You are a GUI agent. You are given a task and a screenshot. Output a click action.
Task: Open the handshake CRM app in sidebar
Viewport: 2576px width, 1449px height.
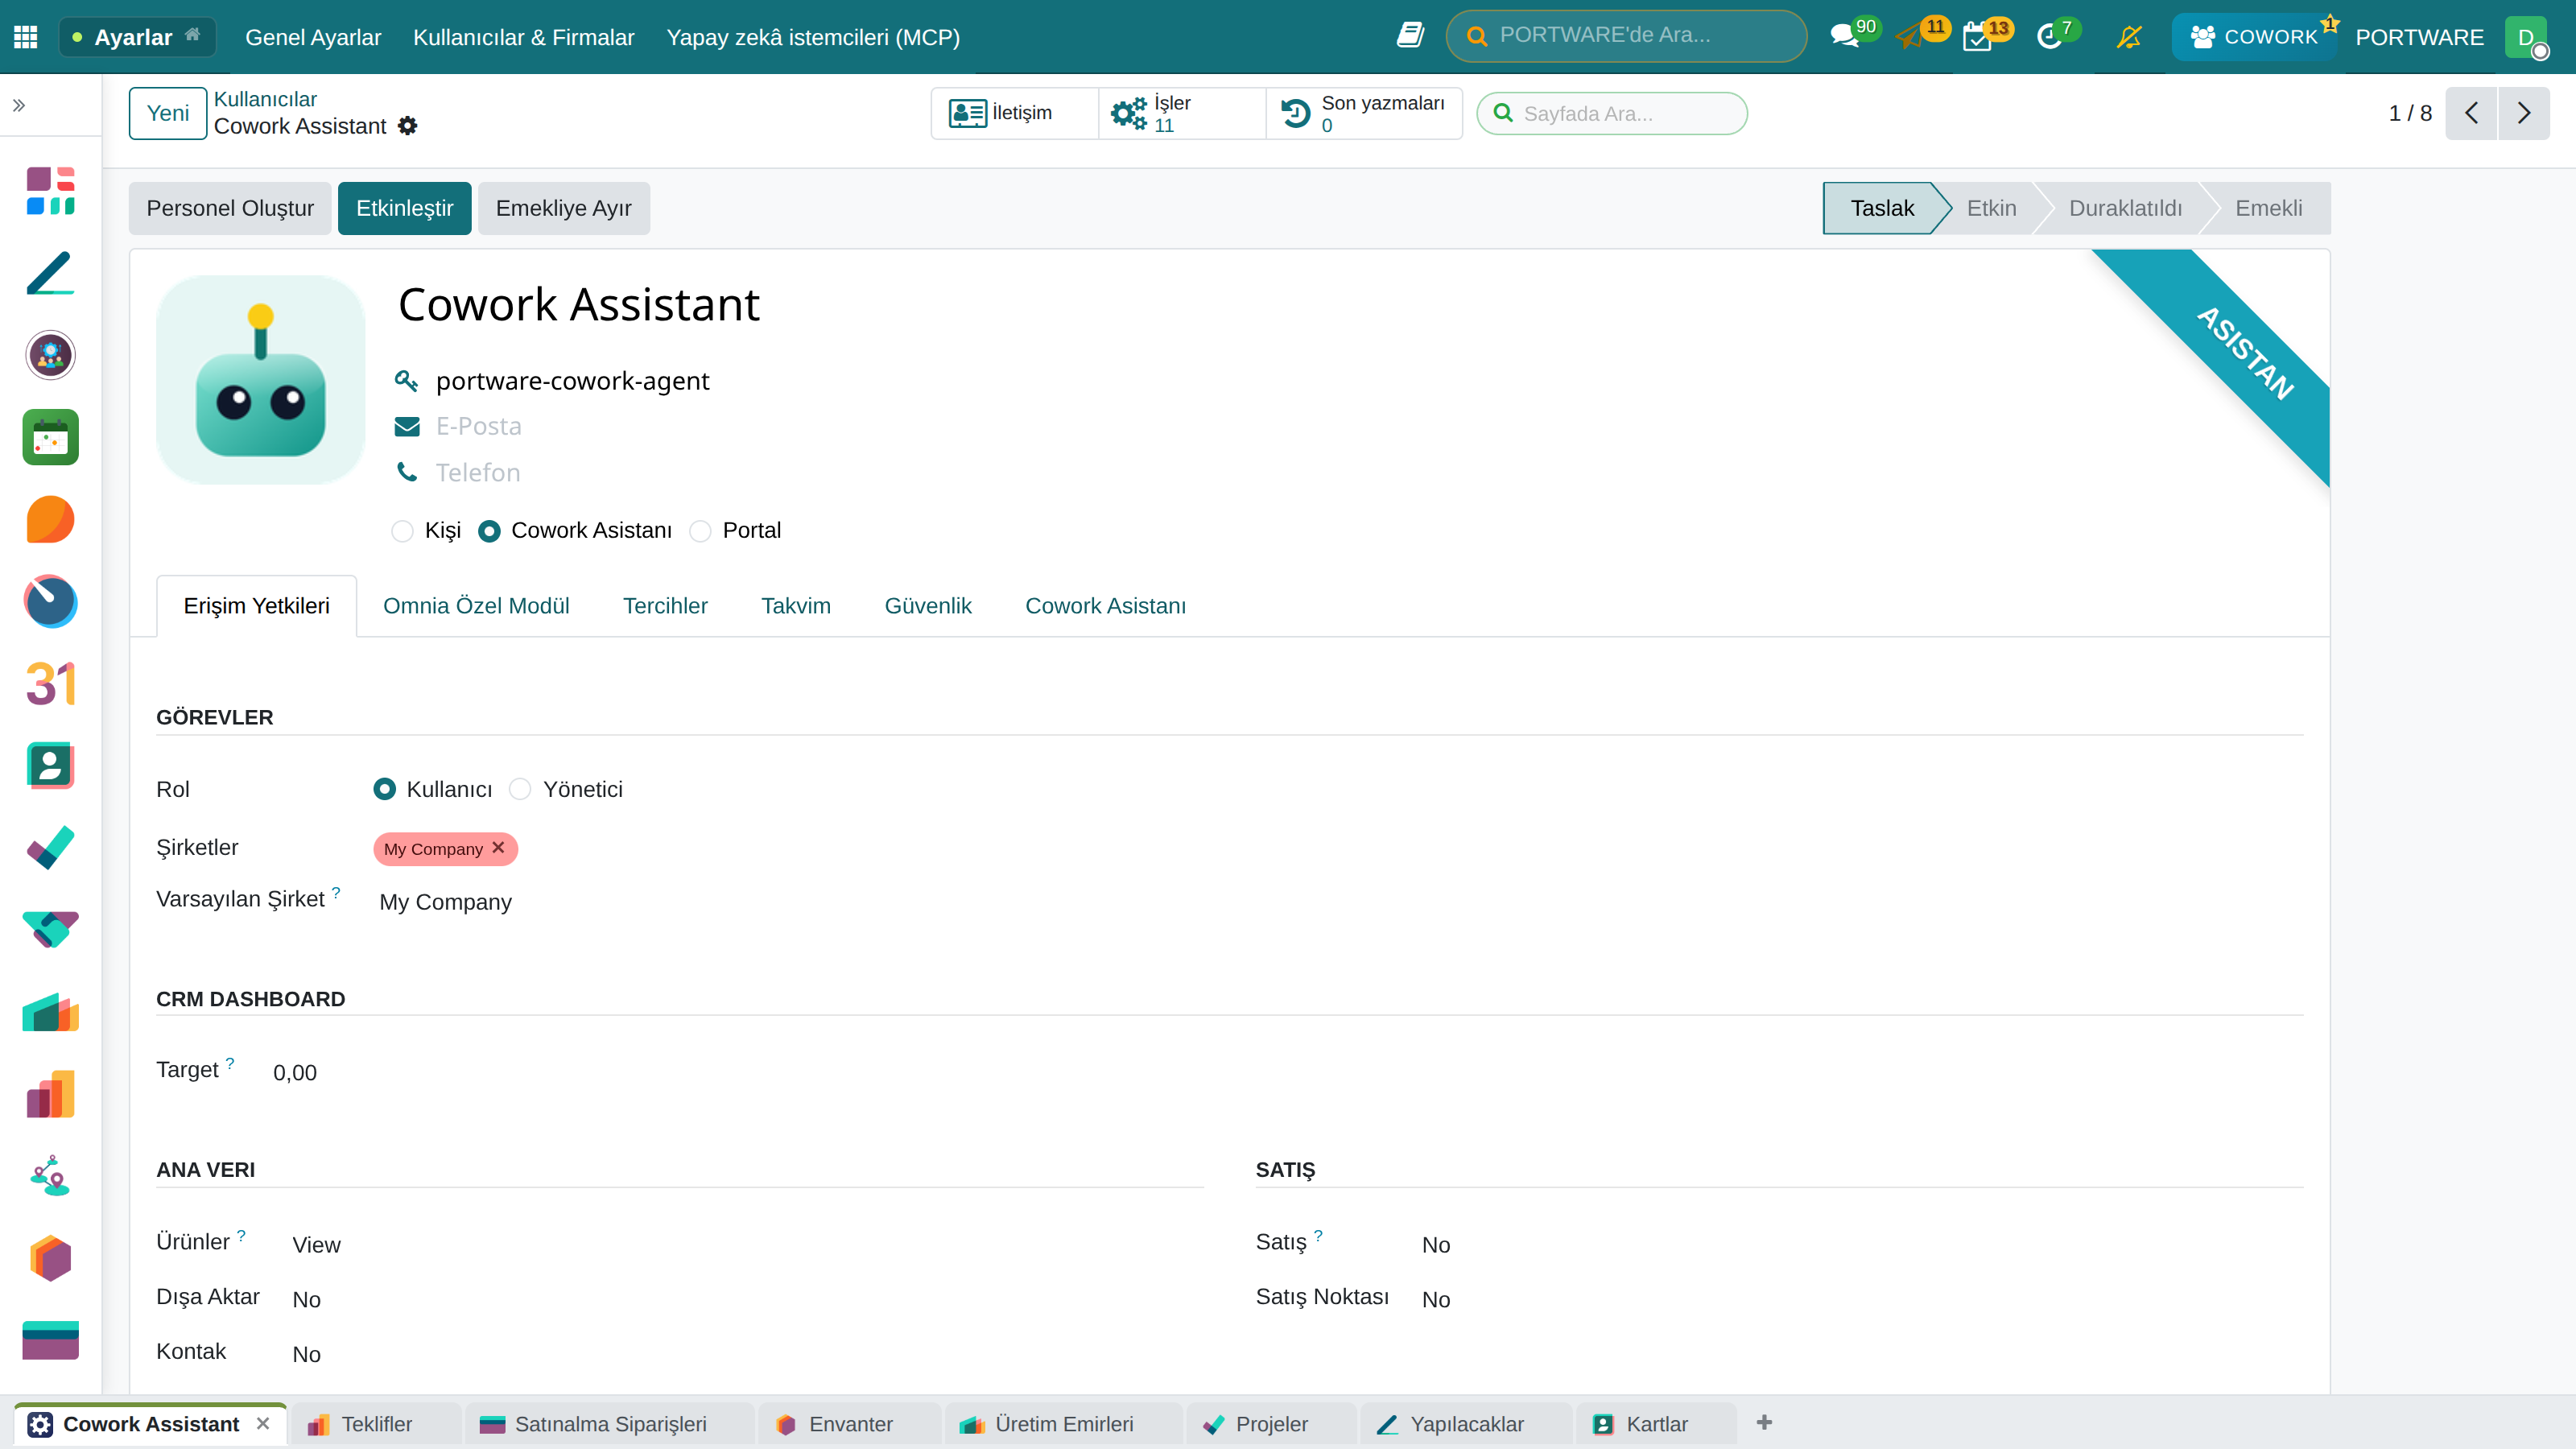50,929
